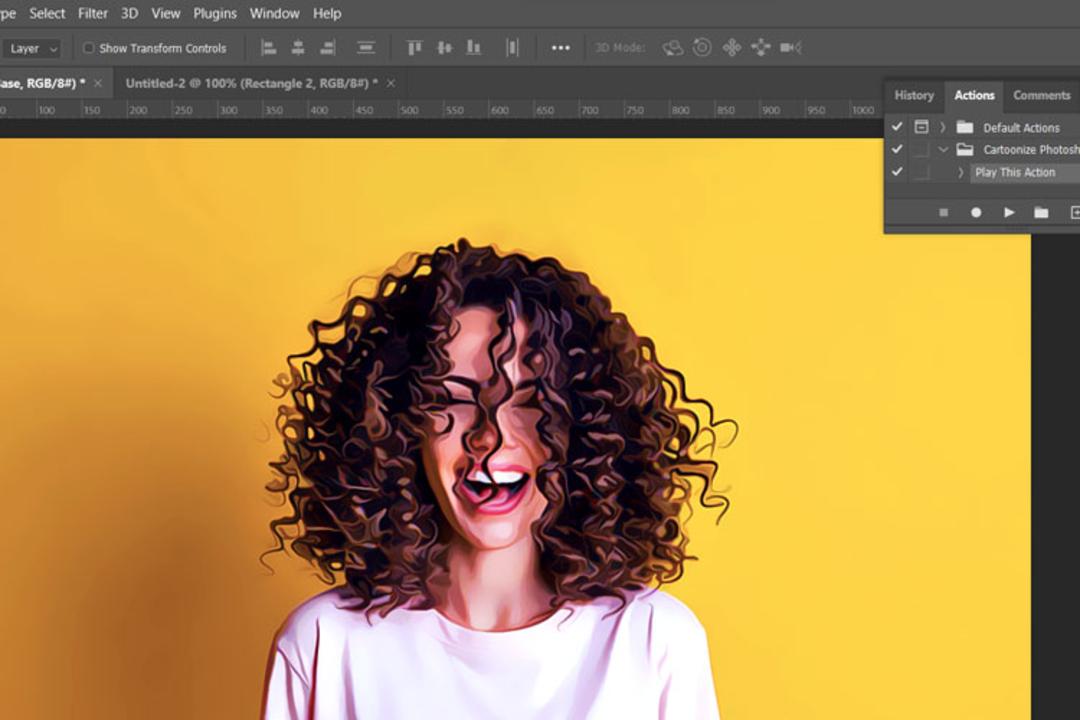The width and height of the screenshot is (1080, 720).
Task: Toggle checkmark for Play This Action
Action: (897, 172)
